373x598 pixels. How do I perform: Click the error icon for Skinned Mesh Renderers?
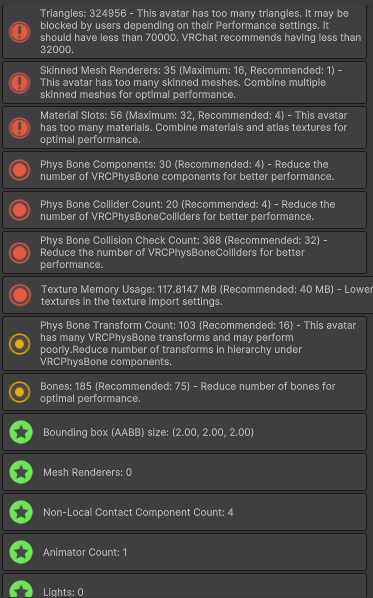19,82
